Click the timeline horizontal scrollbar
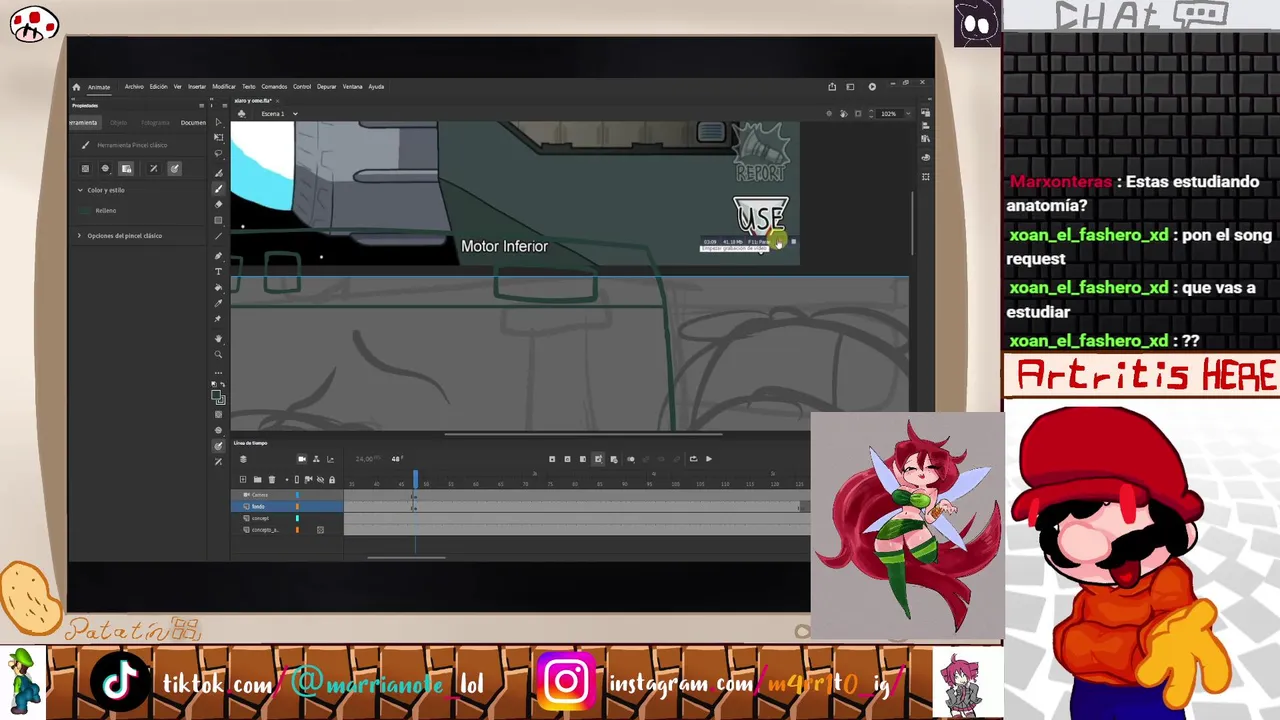This screenshot has height=720, width=1280. [x=406, y=557]
